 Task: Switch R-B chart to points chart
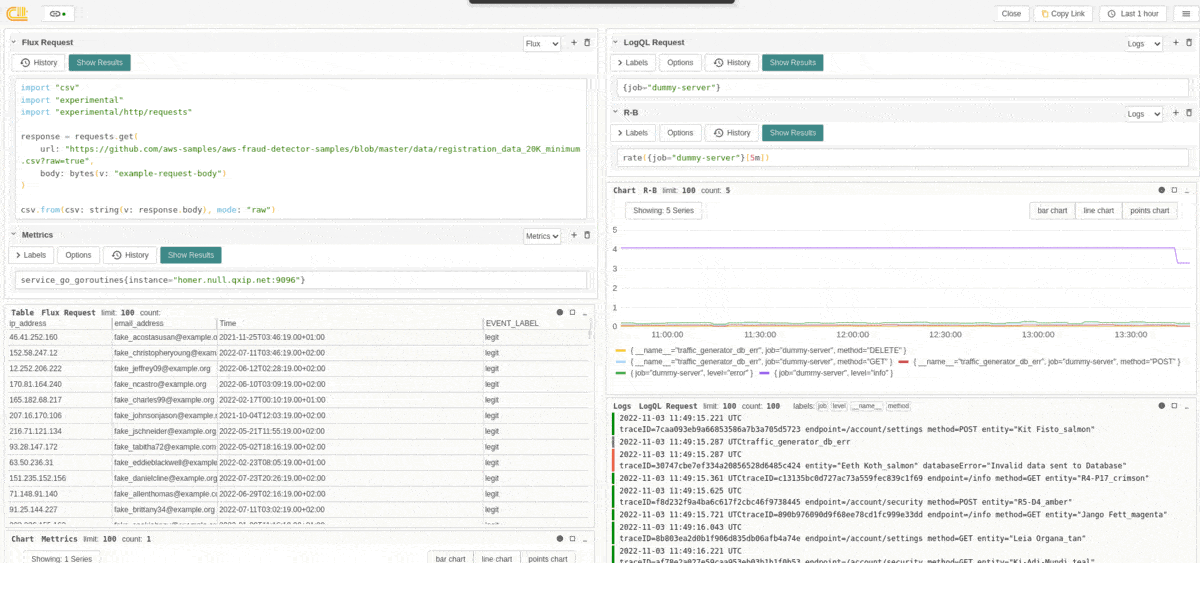pos(1149,211)
